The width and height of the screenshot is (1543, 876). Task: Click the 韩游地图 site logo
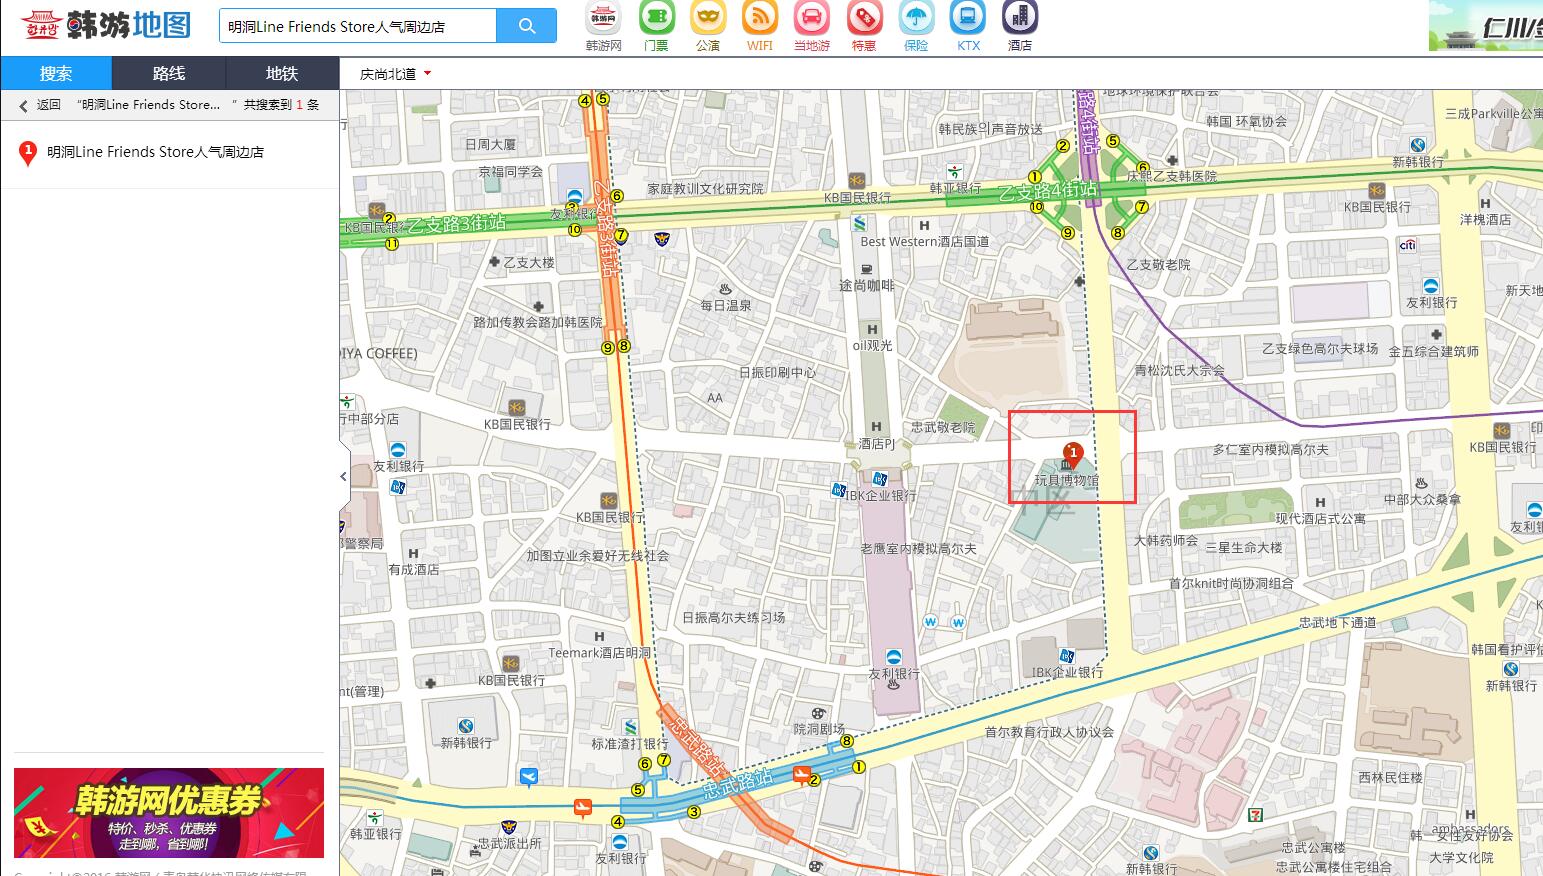107,25
